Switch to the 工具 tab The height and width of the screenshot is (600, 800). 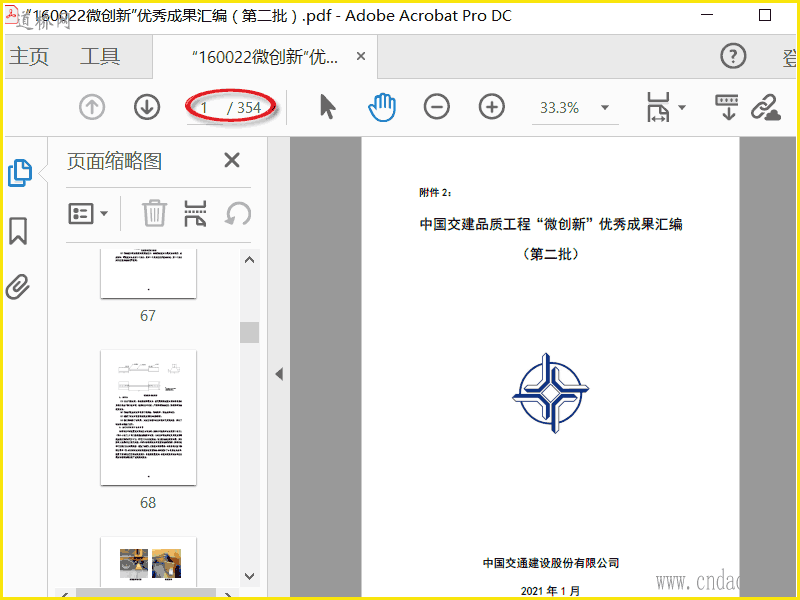(x=100, y=56)
